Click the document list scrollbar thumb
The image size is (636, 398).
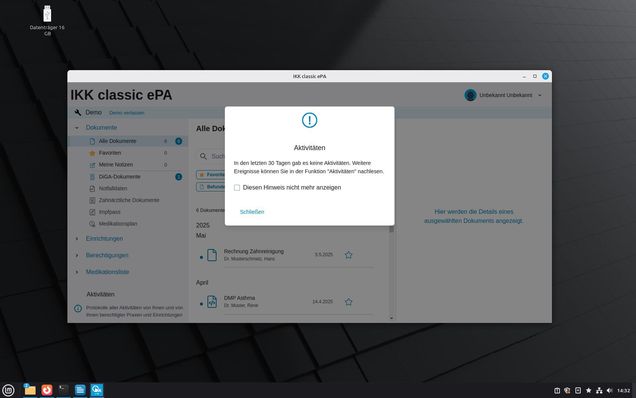(x=391, y=229)
